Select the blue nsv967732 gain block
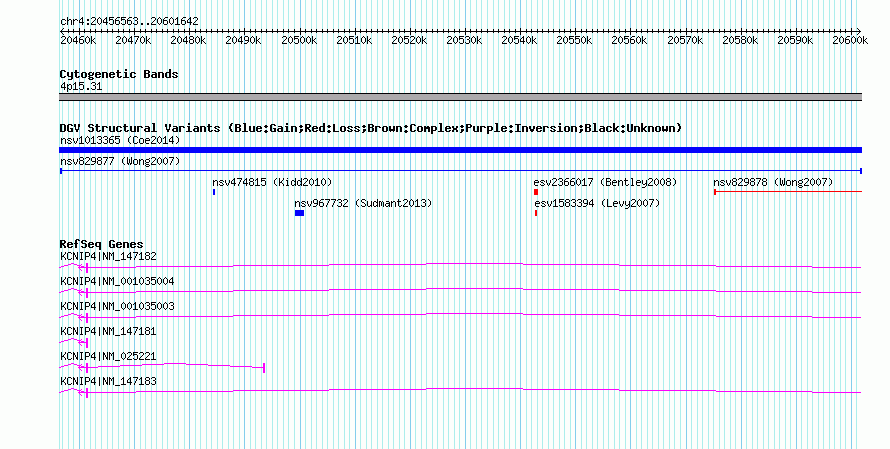 pyautogui.click(x=299, y=213)
